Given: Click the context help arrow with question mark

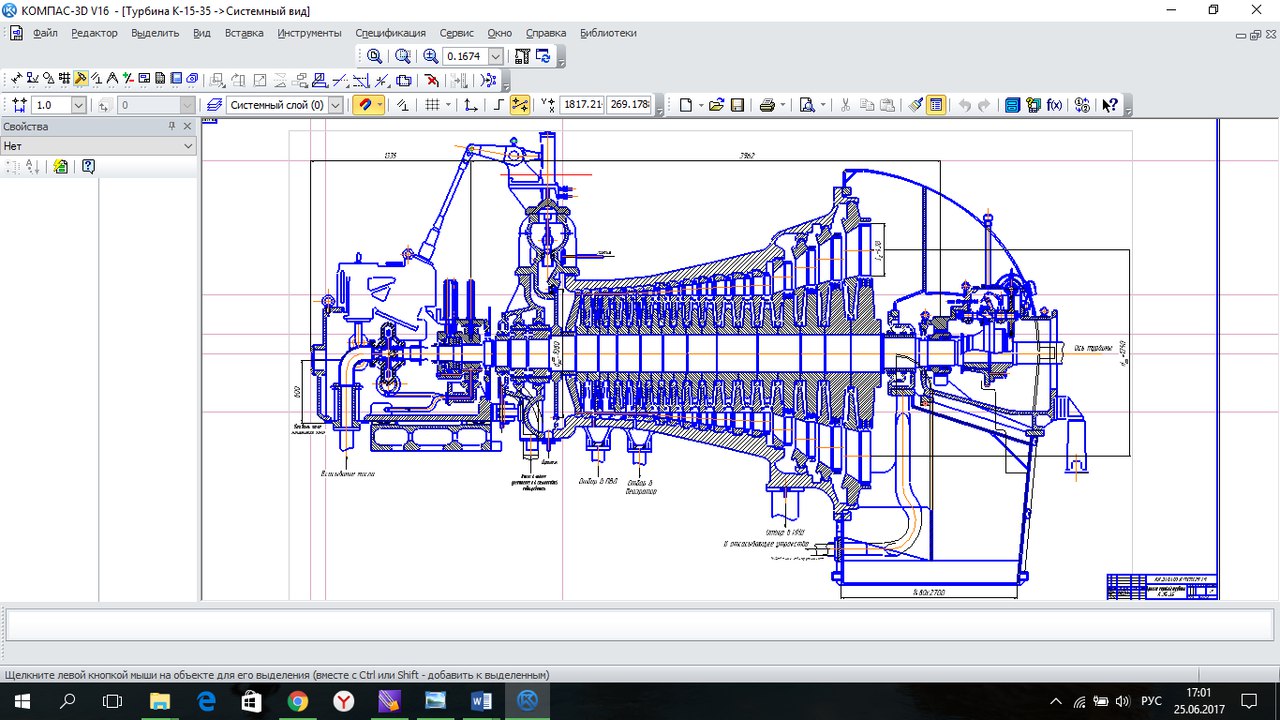Looking at the screenshot, I should coord(1110,105).
